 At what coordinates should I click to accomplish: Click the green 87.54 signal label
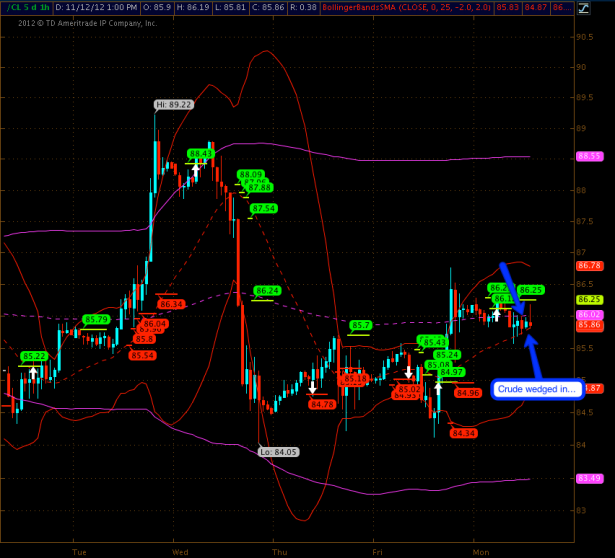[264, 208]
